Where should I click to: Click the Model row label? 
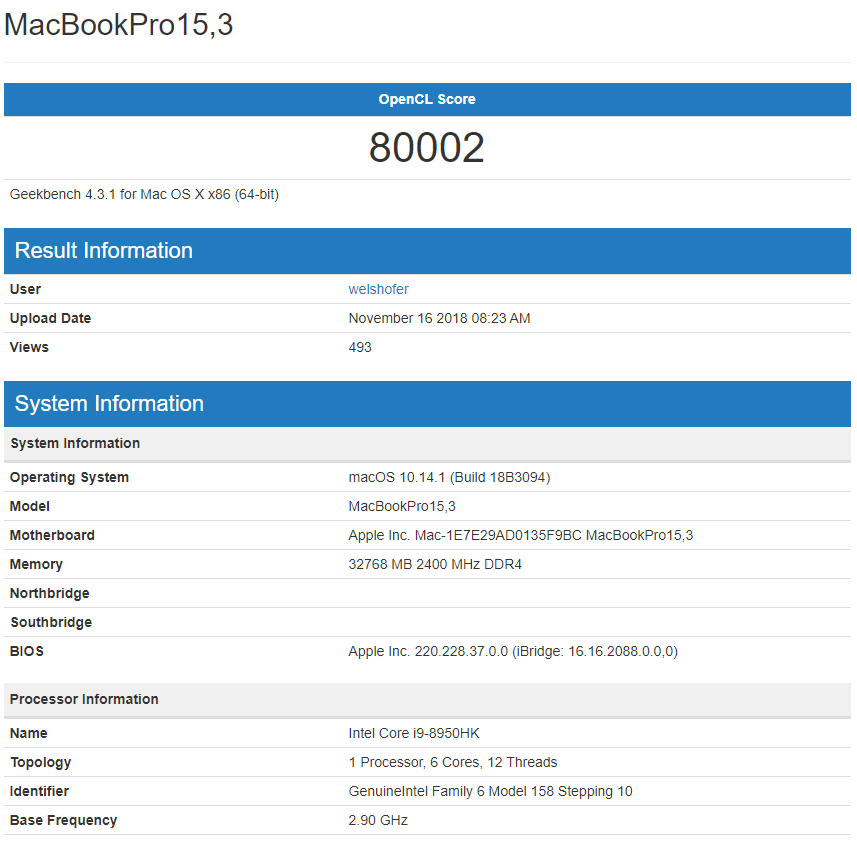[x=30, y=506]
